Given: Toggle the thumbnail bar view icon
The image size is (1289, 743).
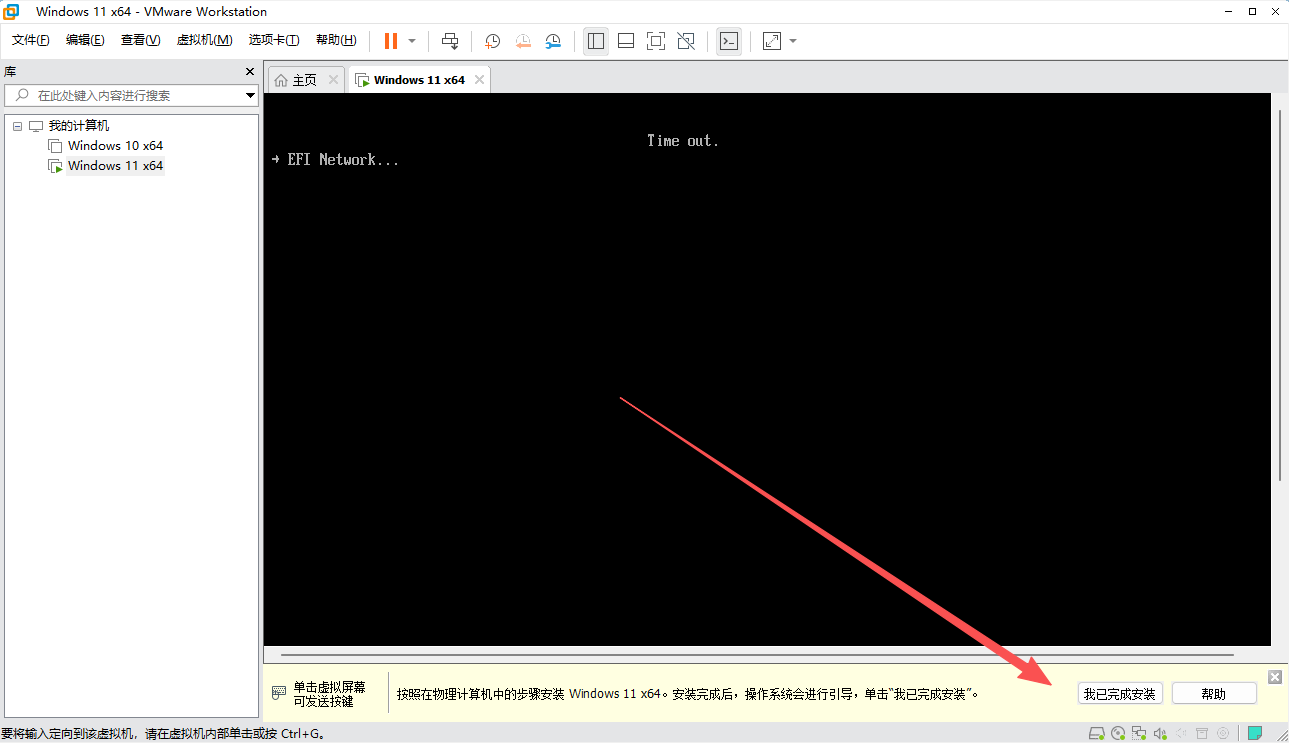Looking at the screenshot, I should [626, 41].
